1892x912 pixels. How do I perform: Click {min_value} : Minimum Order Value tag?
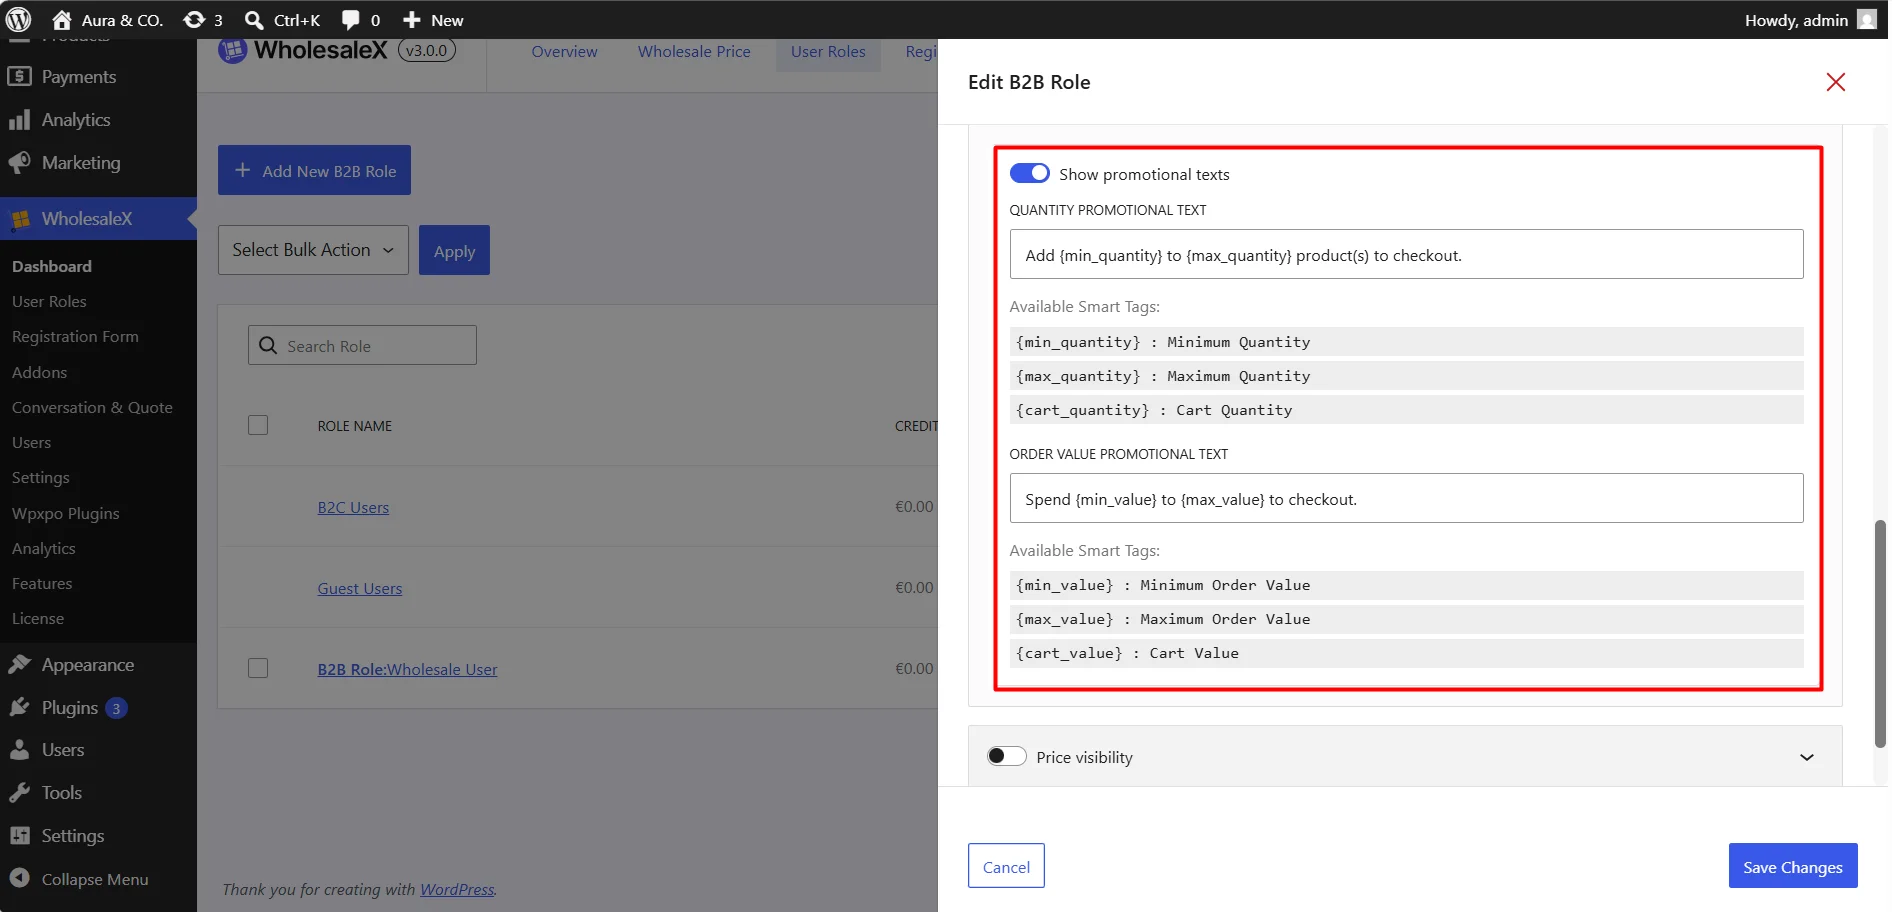pos(1406,585)
